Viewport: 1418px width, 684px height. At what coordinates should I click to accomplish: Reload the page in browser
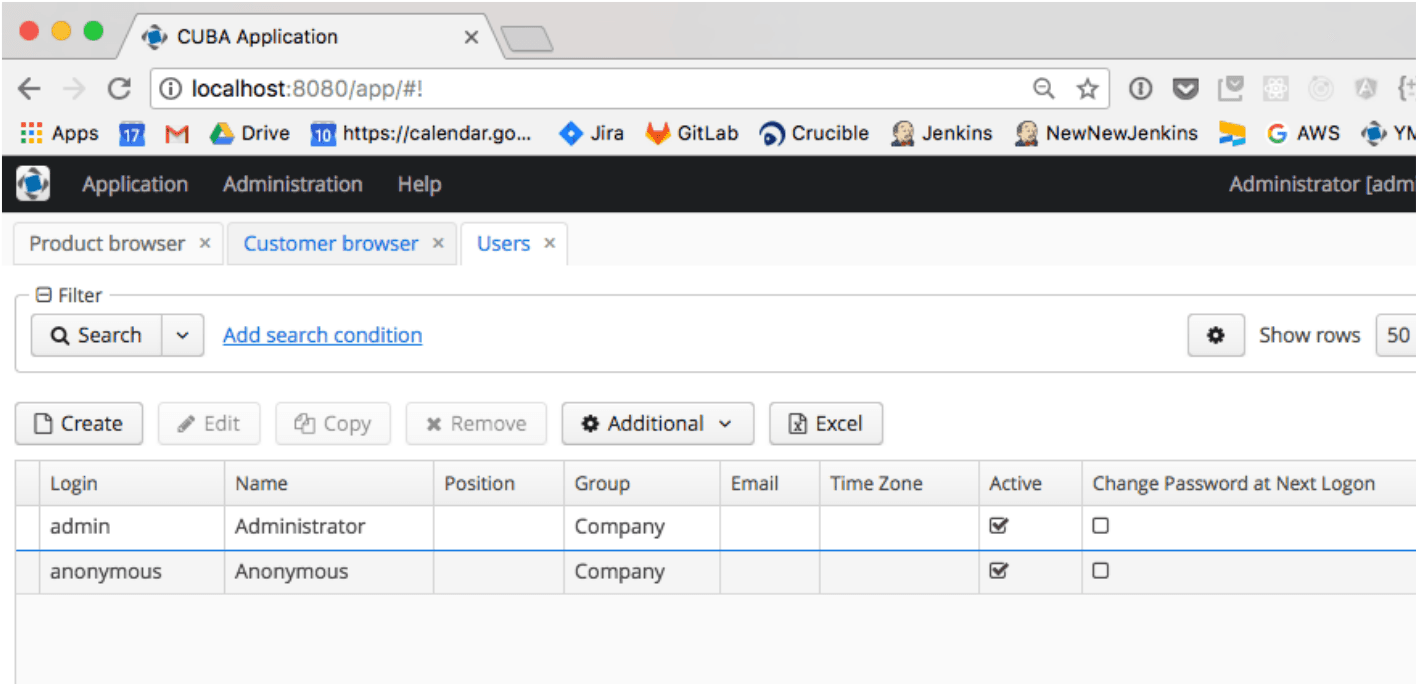click(x=119, y=89)
